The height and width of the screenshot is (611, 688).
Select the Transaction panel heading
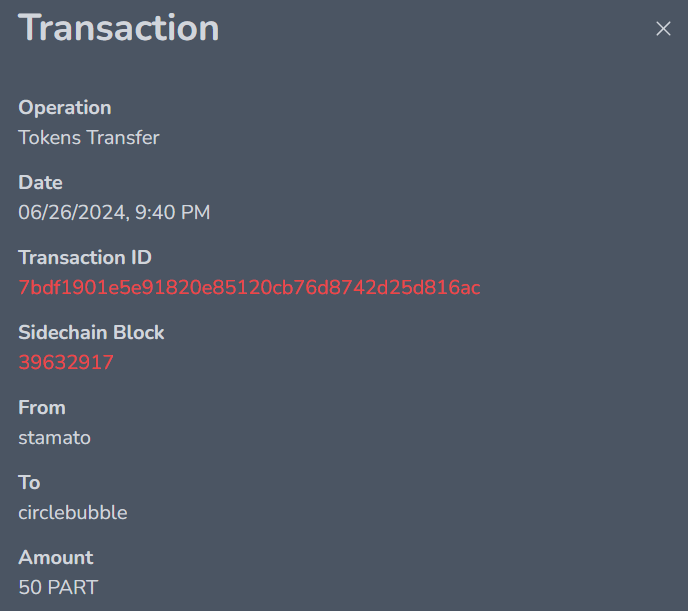coord(118,28)
